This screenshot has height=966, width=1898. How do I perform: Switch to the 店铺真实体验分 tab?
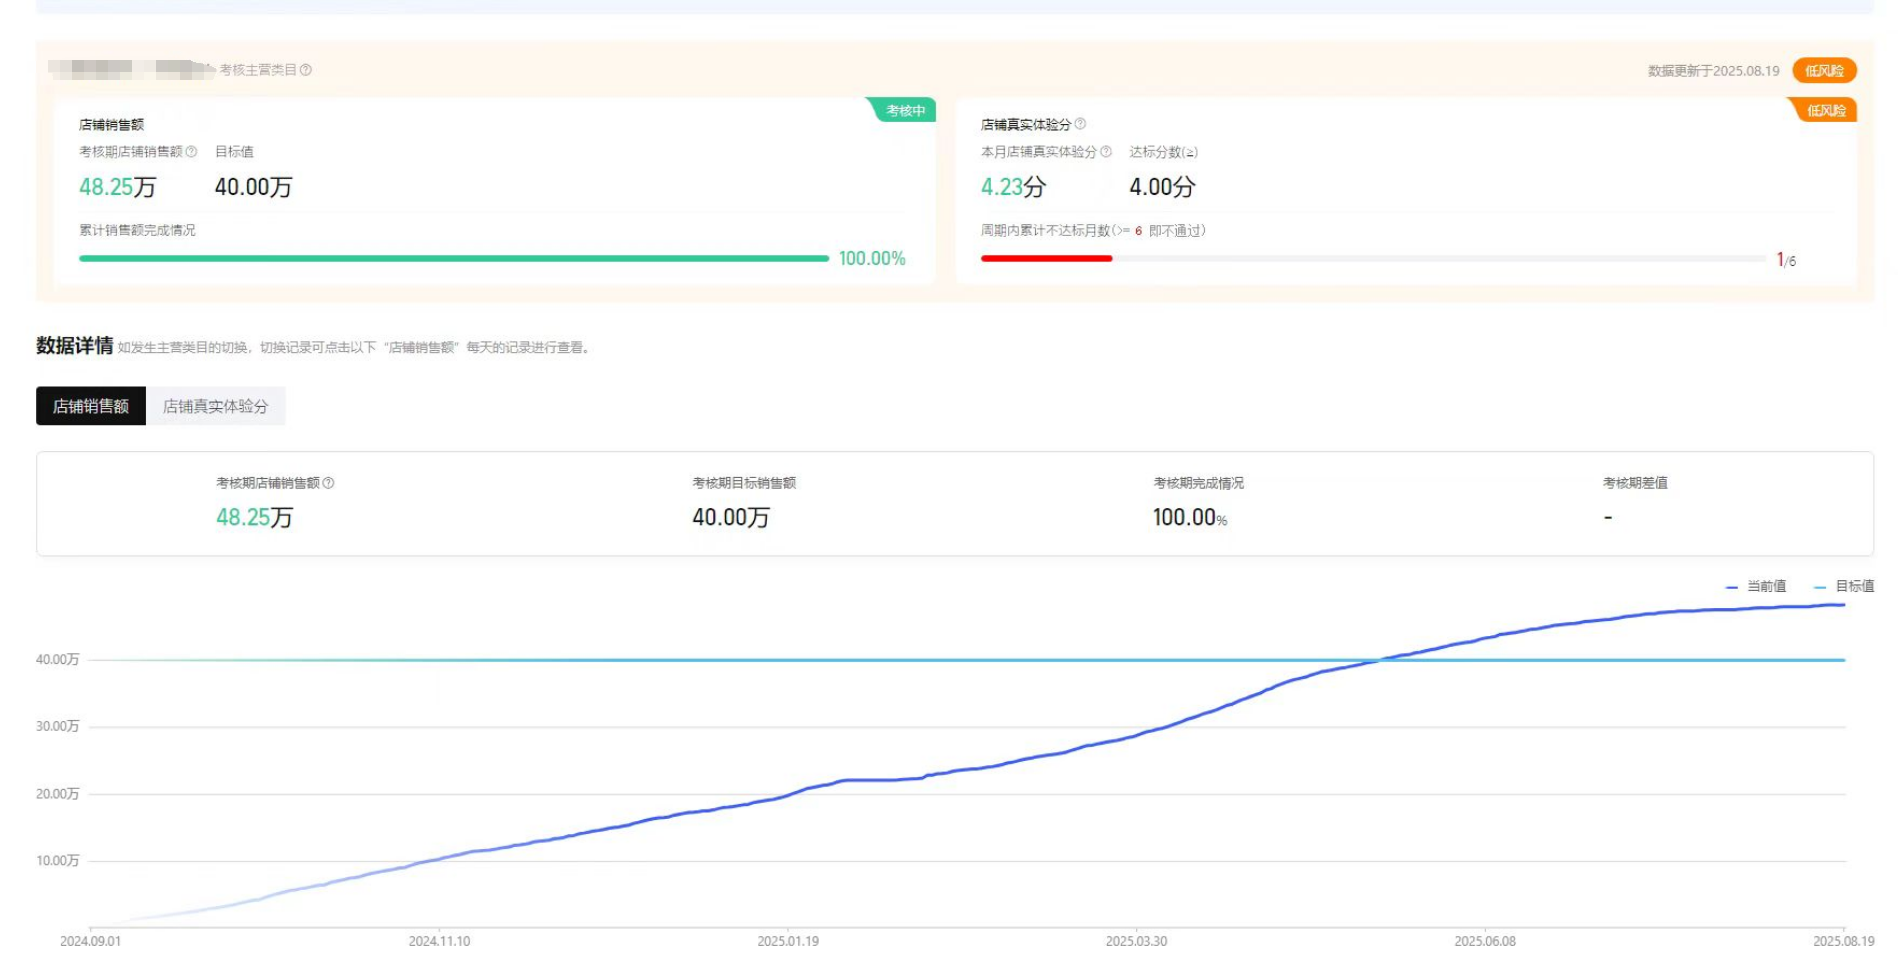coord(215,406)
